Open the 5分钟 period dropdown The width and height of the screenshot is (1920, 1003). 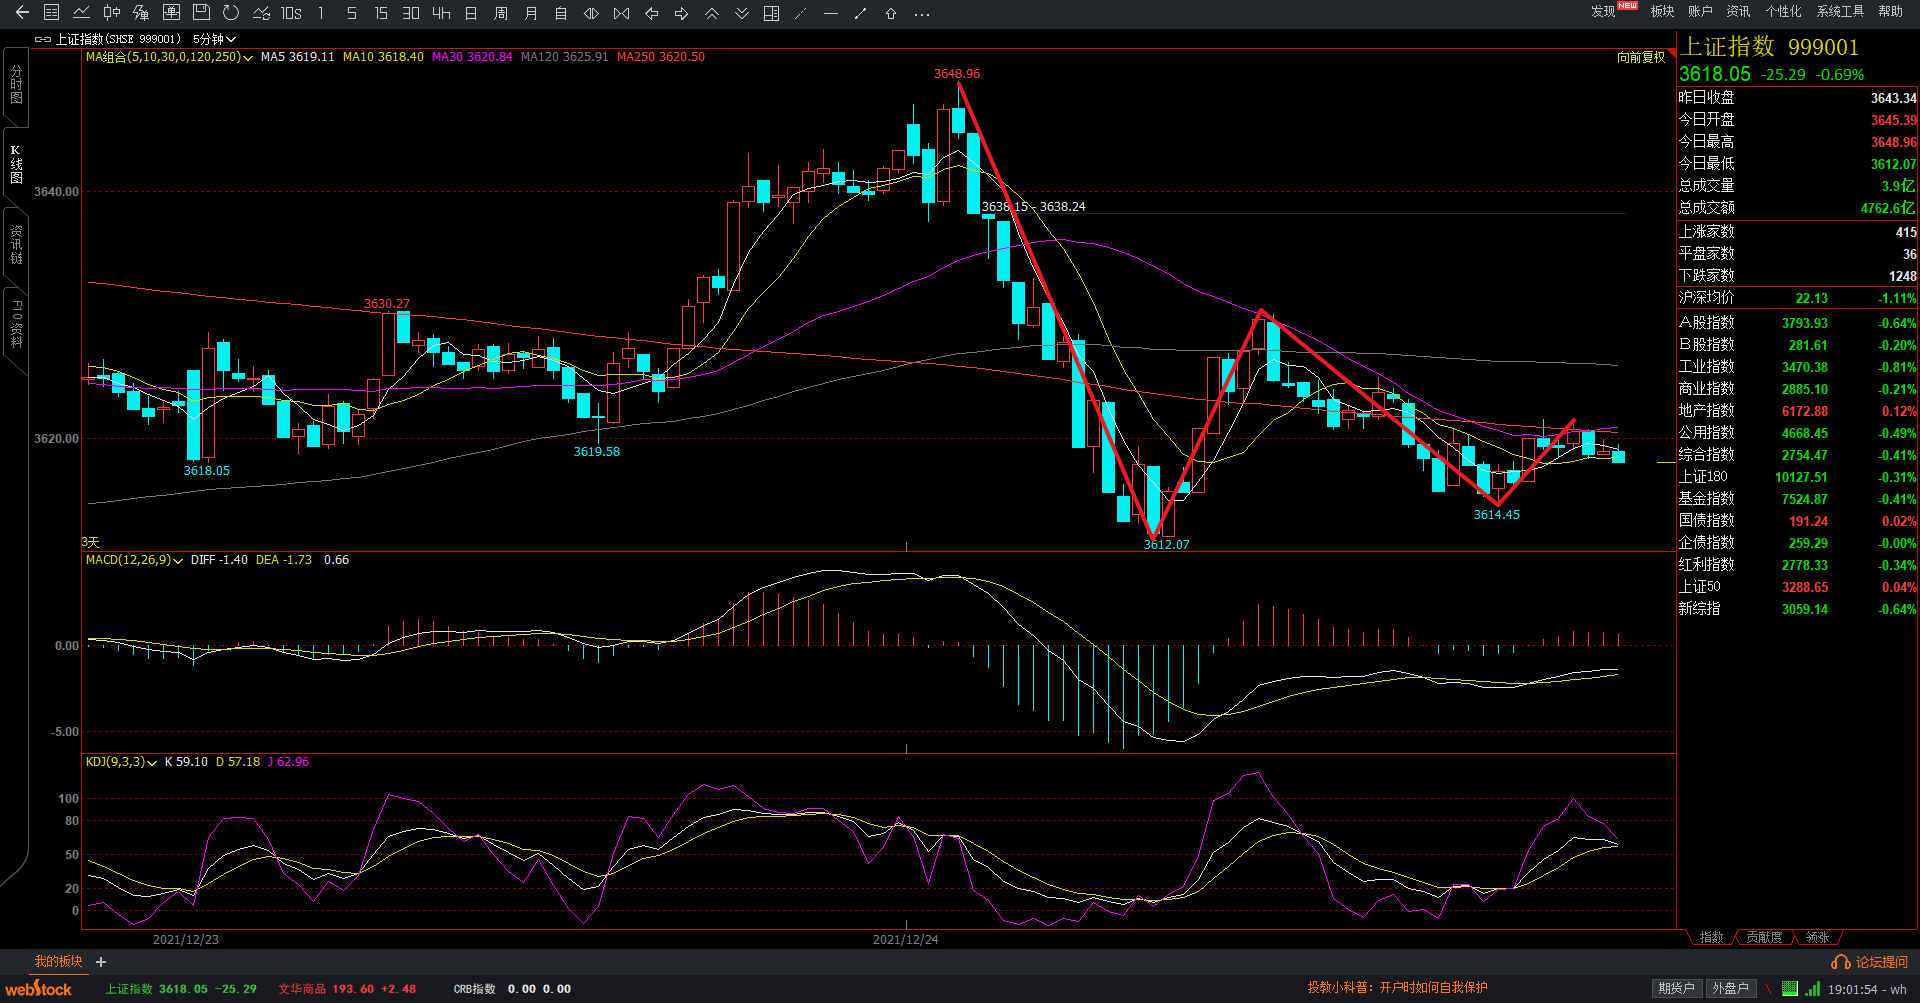pyautogui.click(x=214, y=39)
